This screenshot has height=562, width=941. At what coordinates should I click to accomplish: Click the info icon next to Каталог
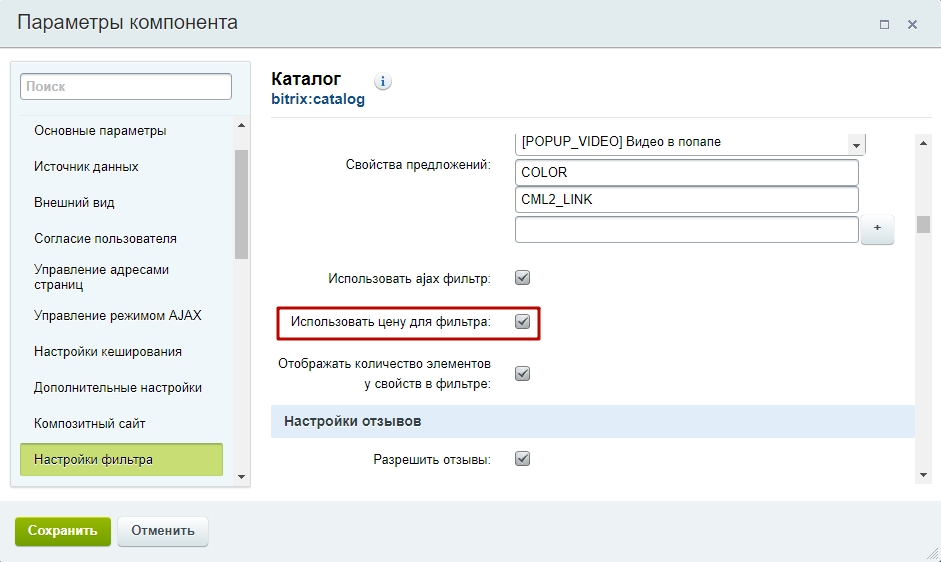[x=383, y=82]
